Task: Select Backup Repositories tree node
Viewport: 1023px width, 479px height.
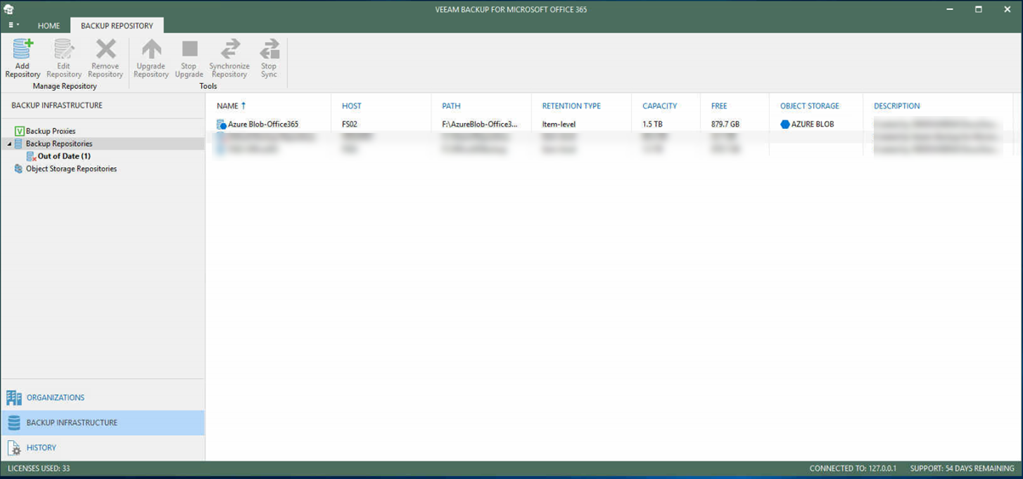Action: click(59, 144)
